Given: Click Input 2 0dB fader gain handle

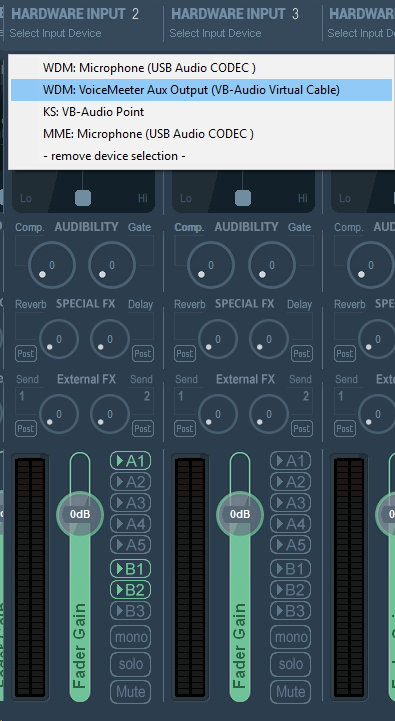Looking at the screenshot, I should click(x=80, y=514).
